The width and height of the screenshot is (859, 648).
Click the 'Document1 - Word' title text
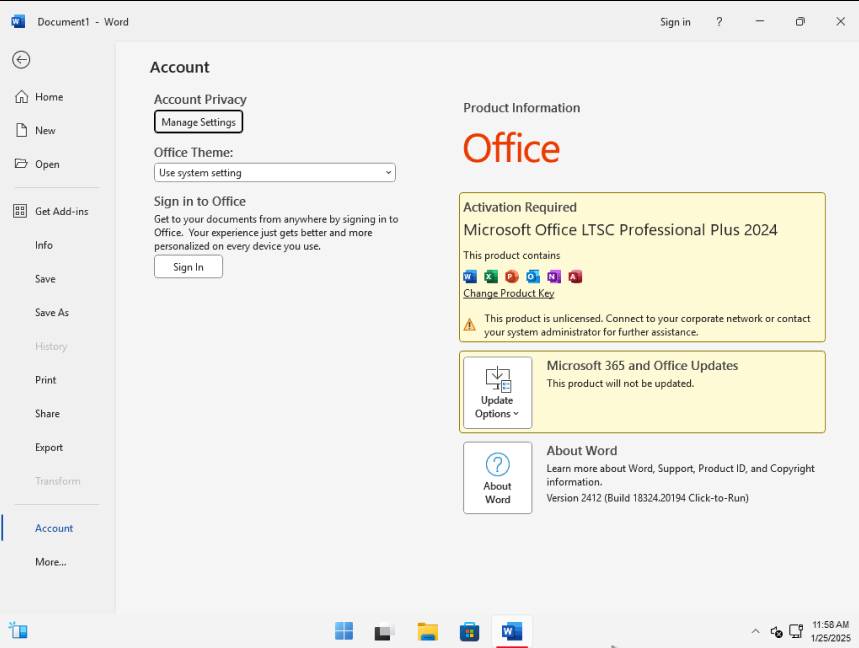coord(83,22)
